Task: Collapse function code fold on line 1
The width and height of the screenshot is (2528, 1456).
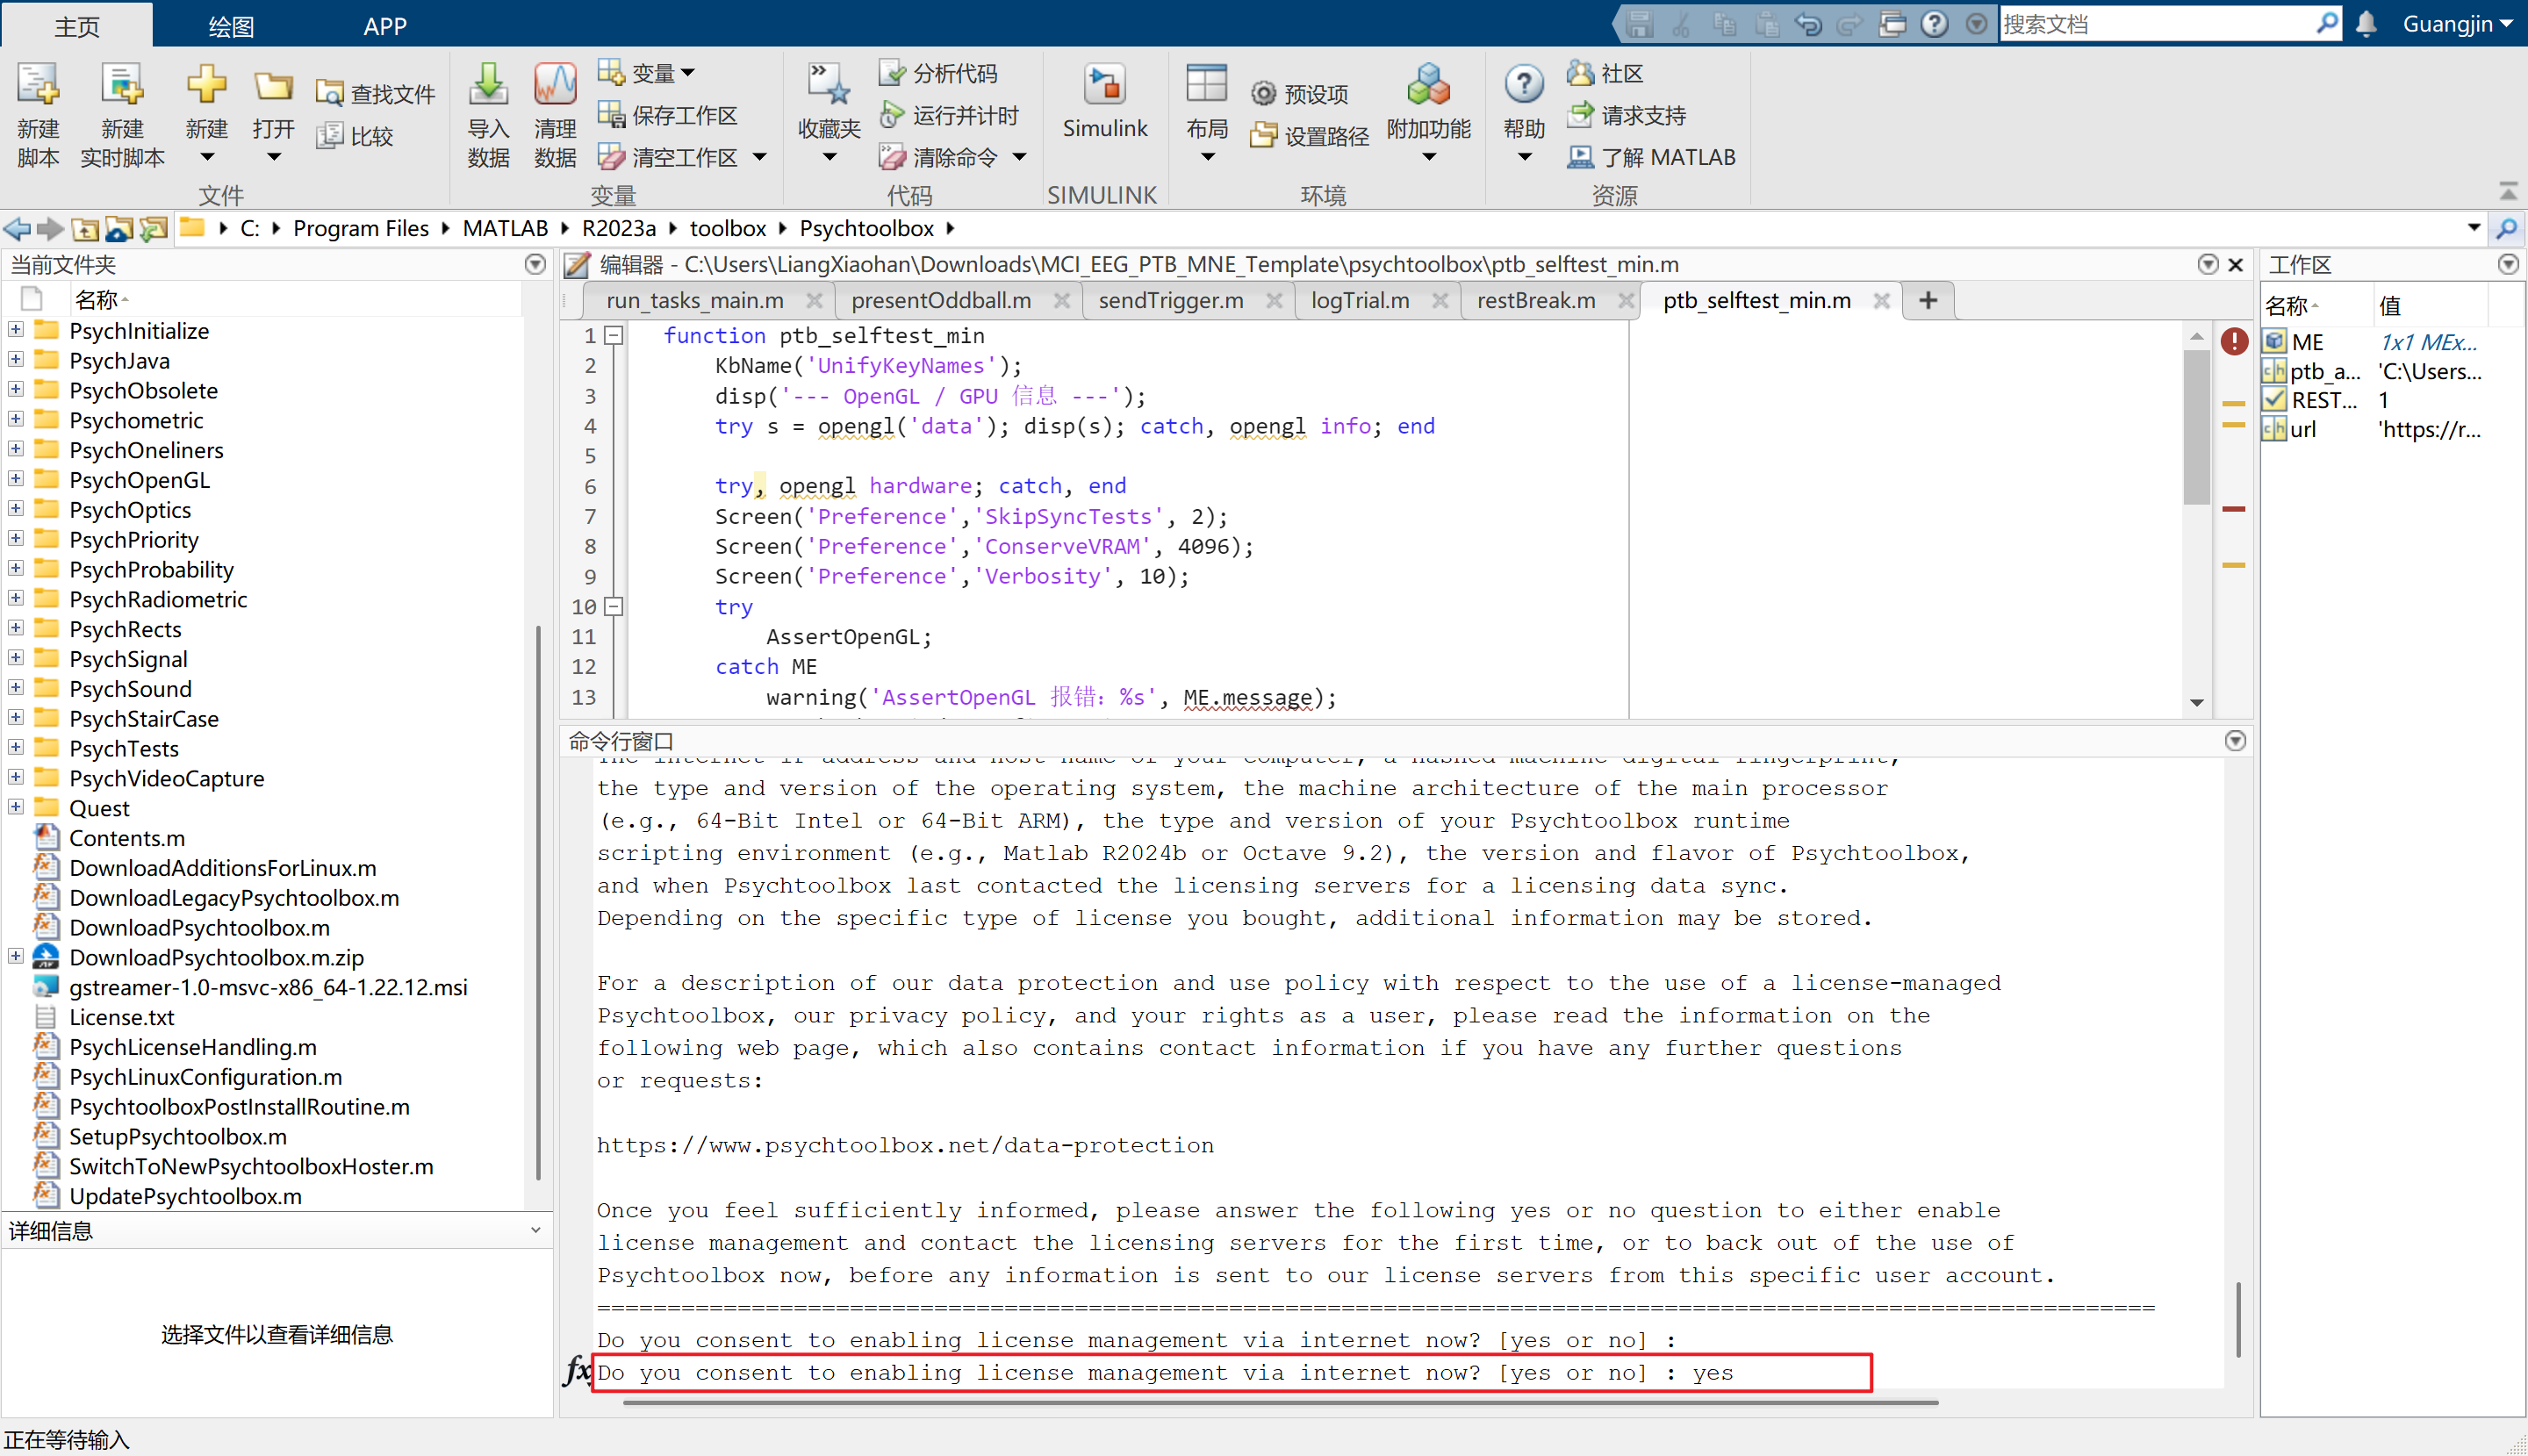Action: [614, 336]
